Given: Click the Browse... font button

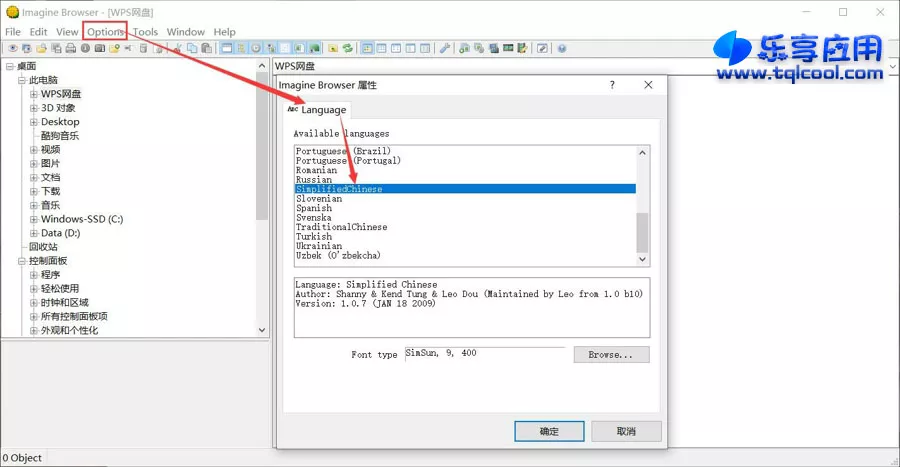Looking at the screenshot, I should 611,355.
